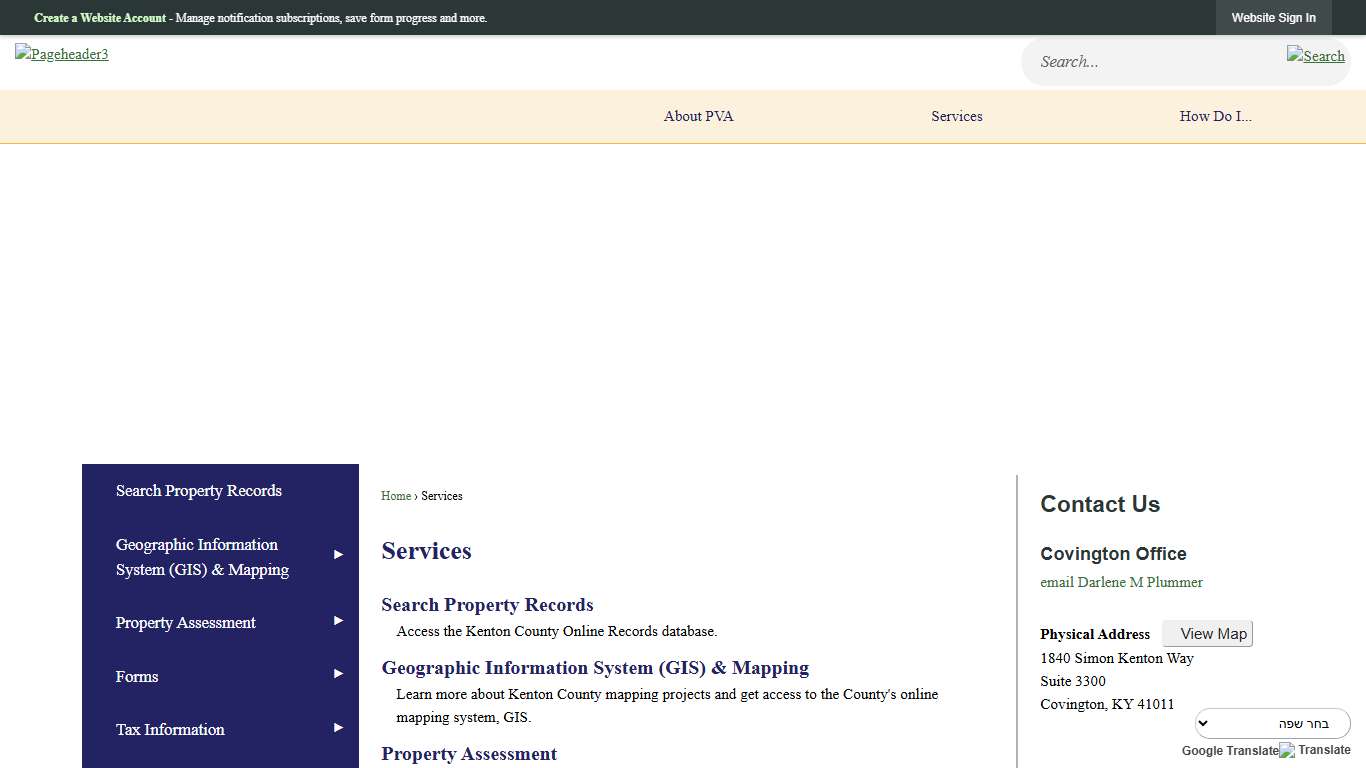Screen dimensions: 1366x768
Task: Click the Pageheader3 logo image
Action: [62, 54]
